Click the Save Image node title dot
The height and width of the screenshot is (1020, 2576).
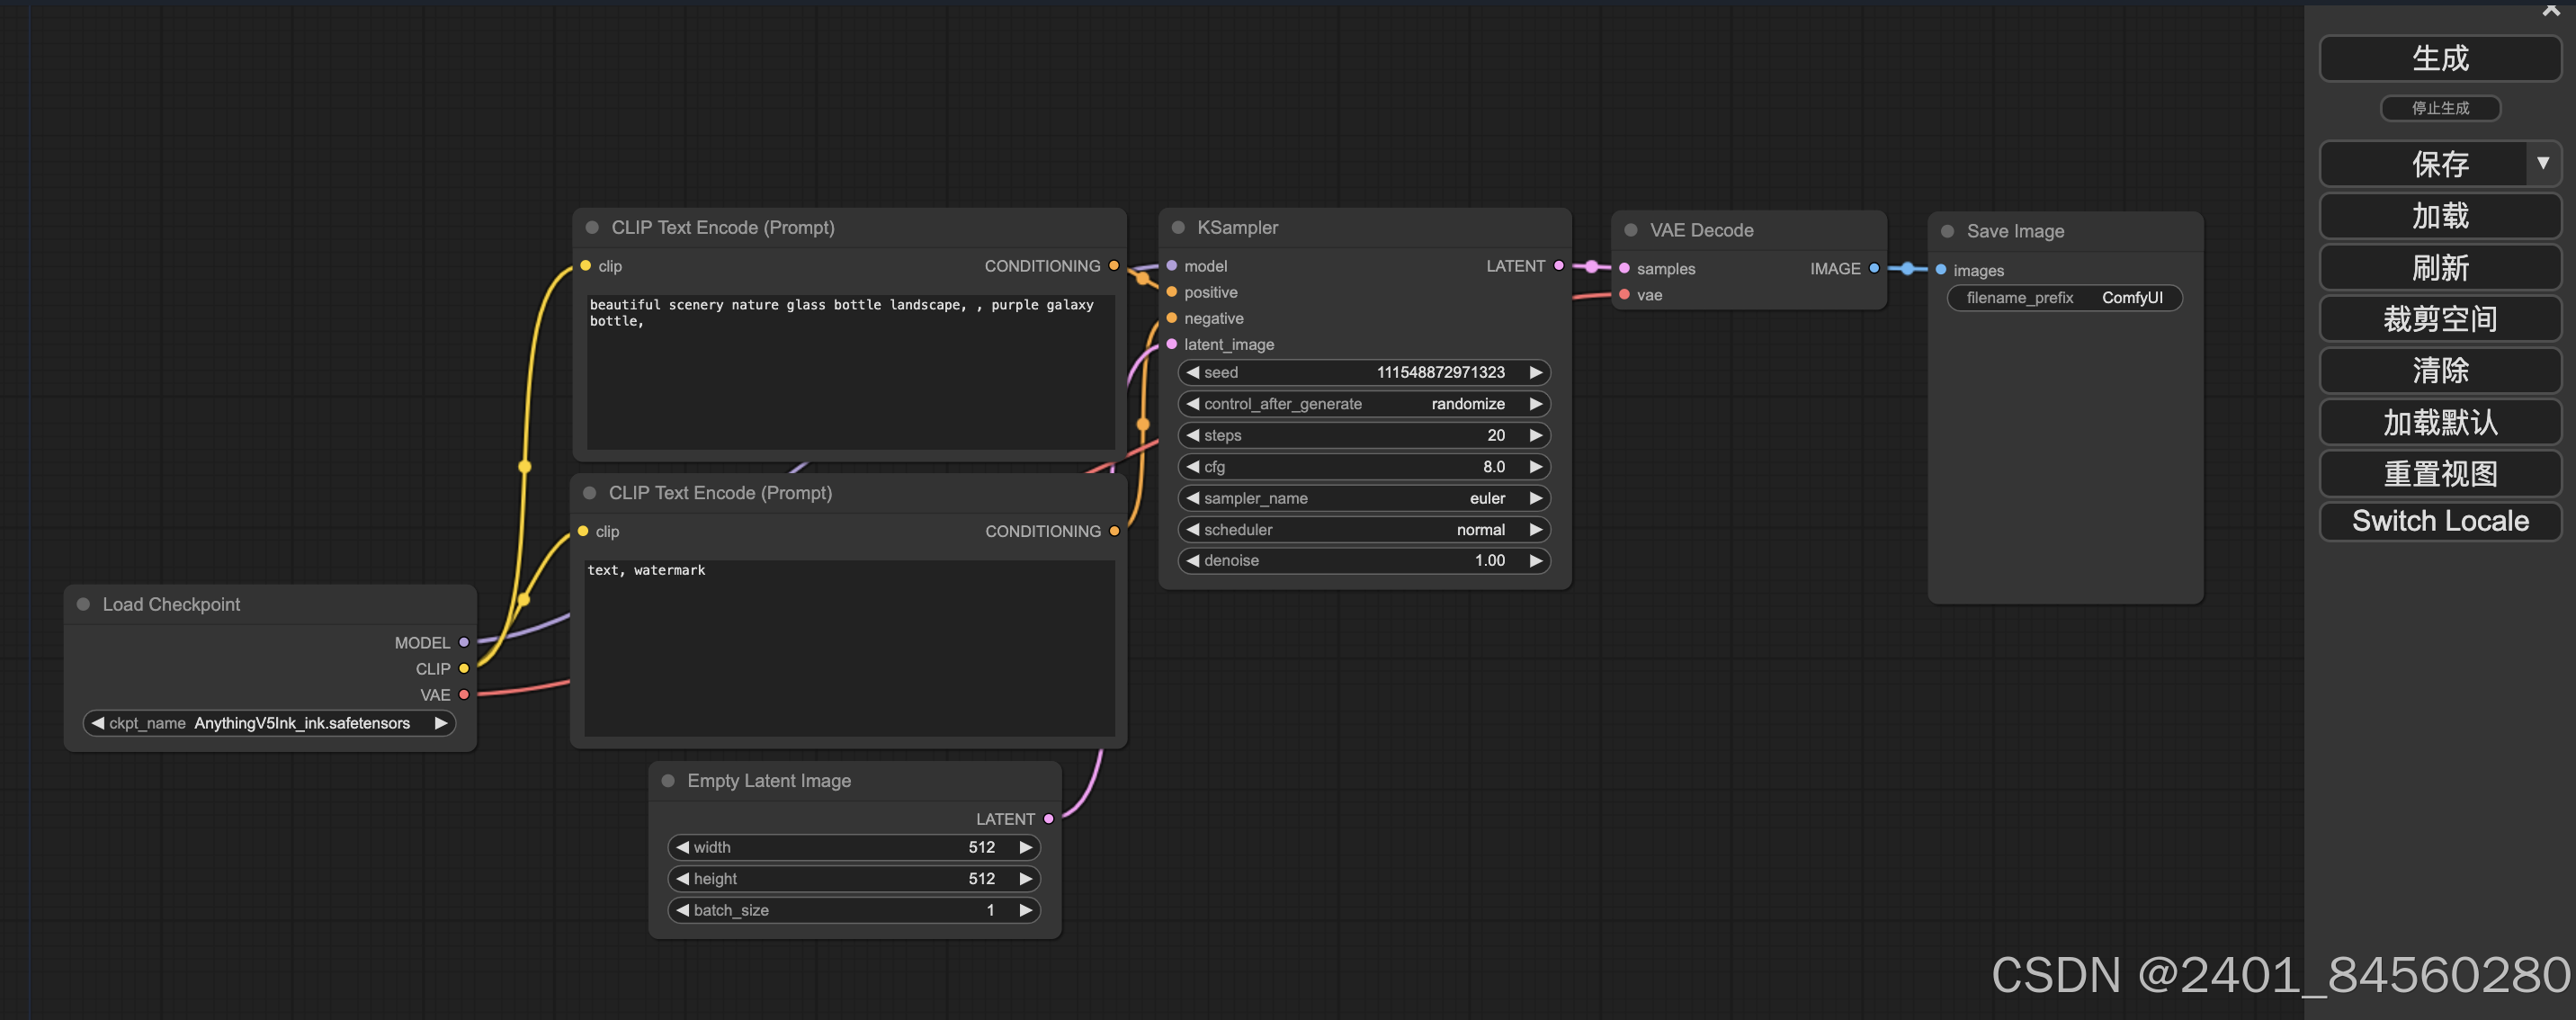1947,231
